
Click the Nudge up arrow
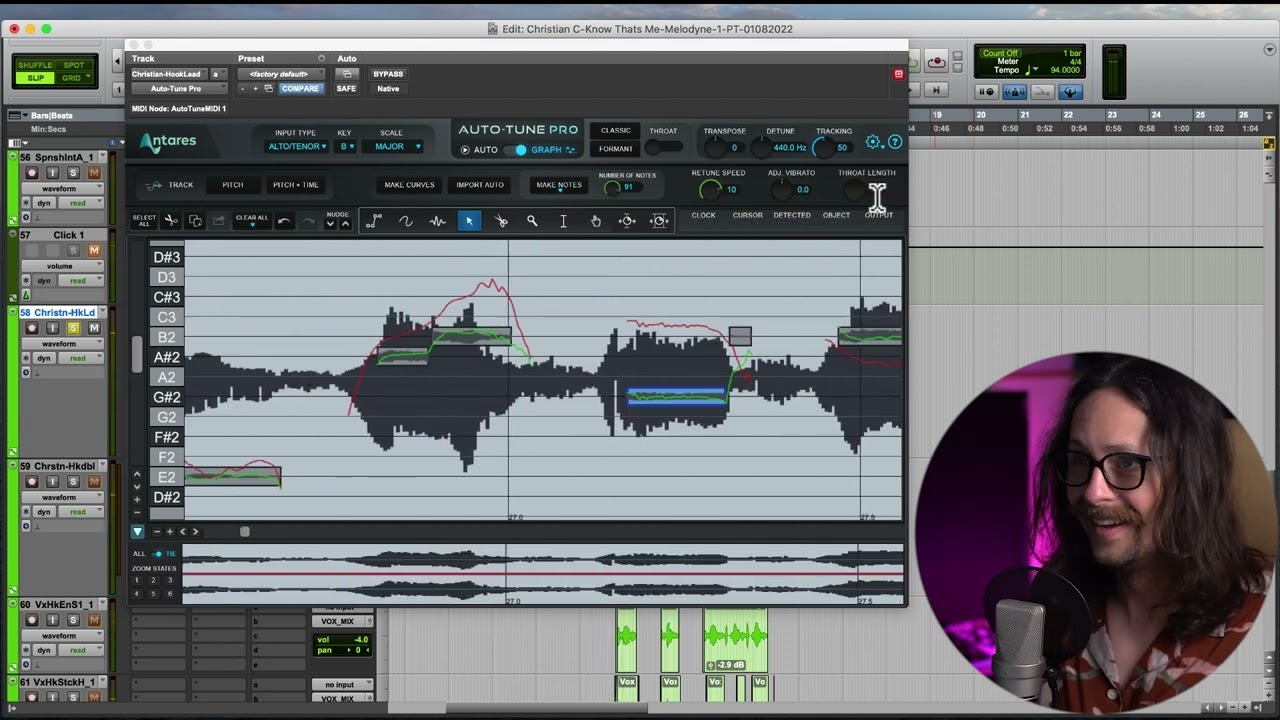pyautogui.click(x=346, y=224)
